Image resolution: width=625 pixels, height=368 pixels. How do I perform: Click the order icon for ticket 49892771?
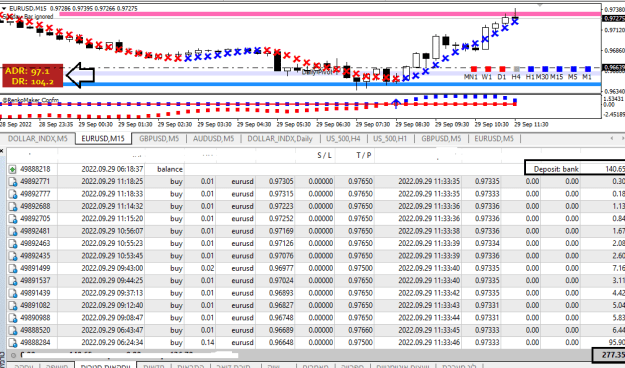[12, 182]
